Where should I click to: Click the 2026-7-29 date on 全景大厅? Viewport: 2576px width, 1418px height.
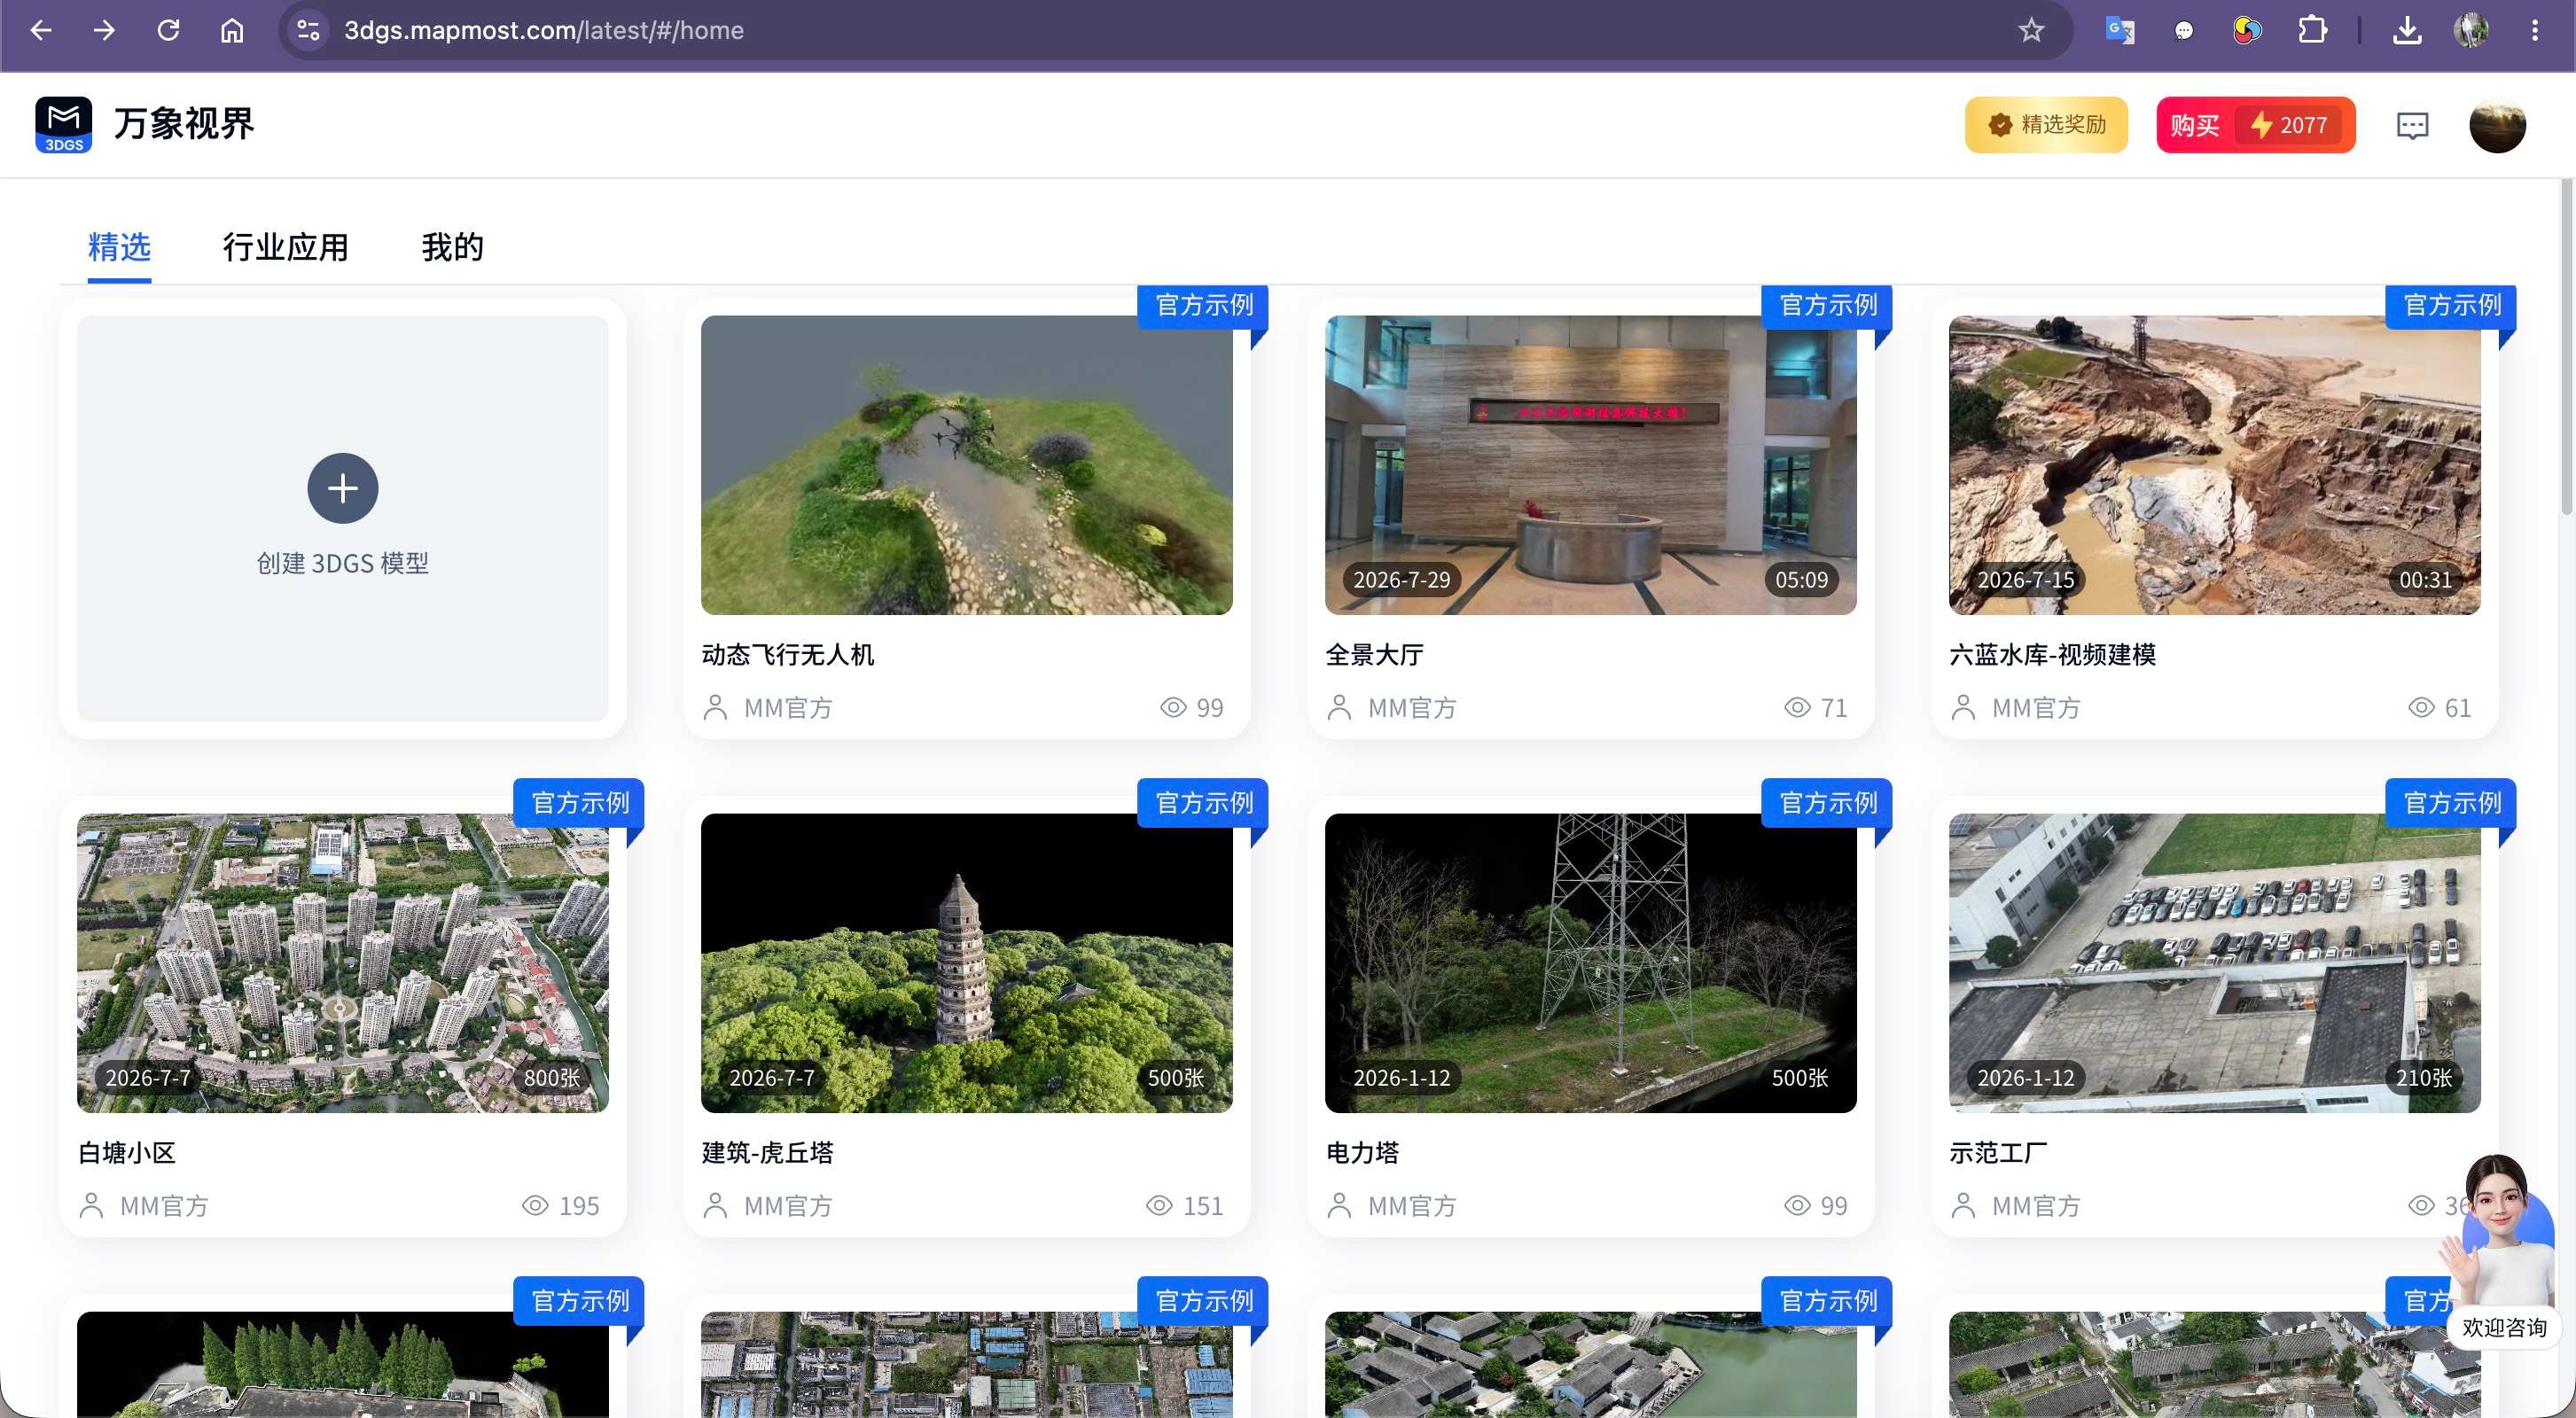point(1401,580)
